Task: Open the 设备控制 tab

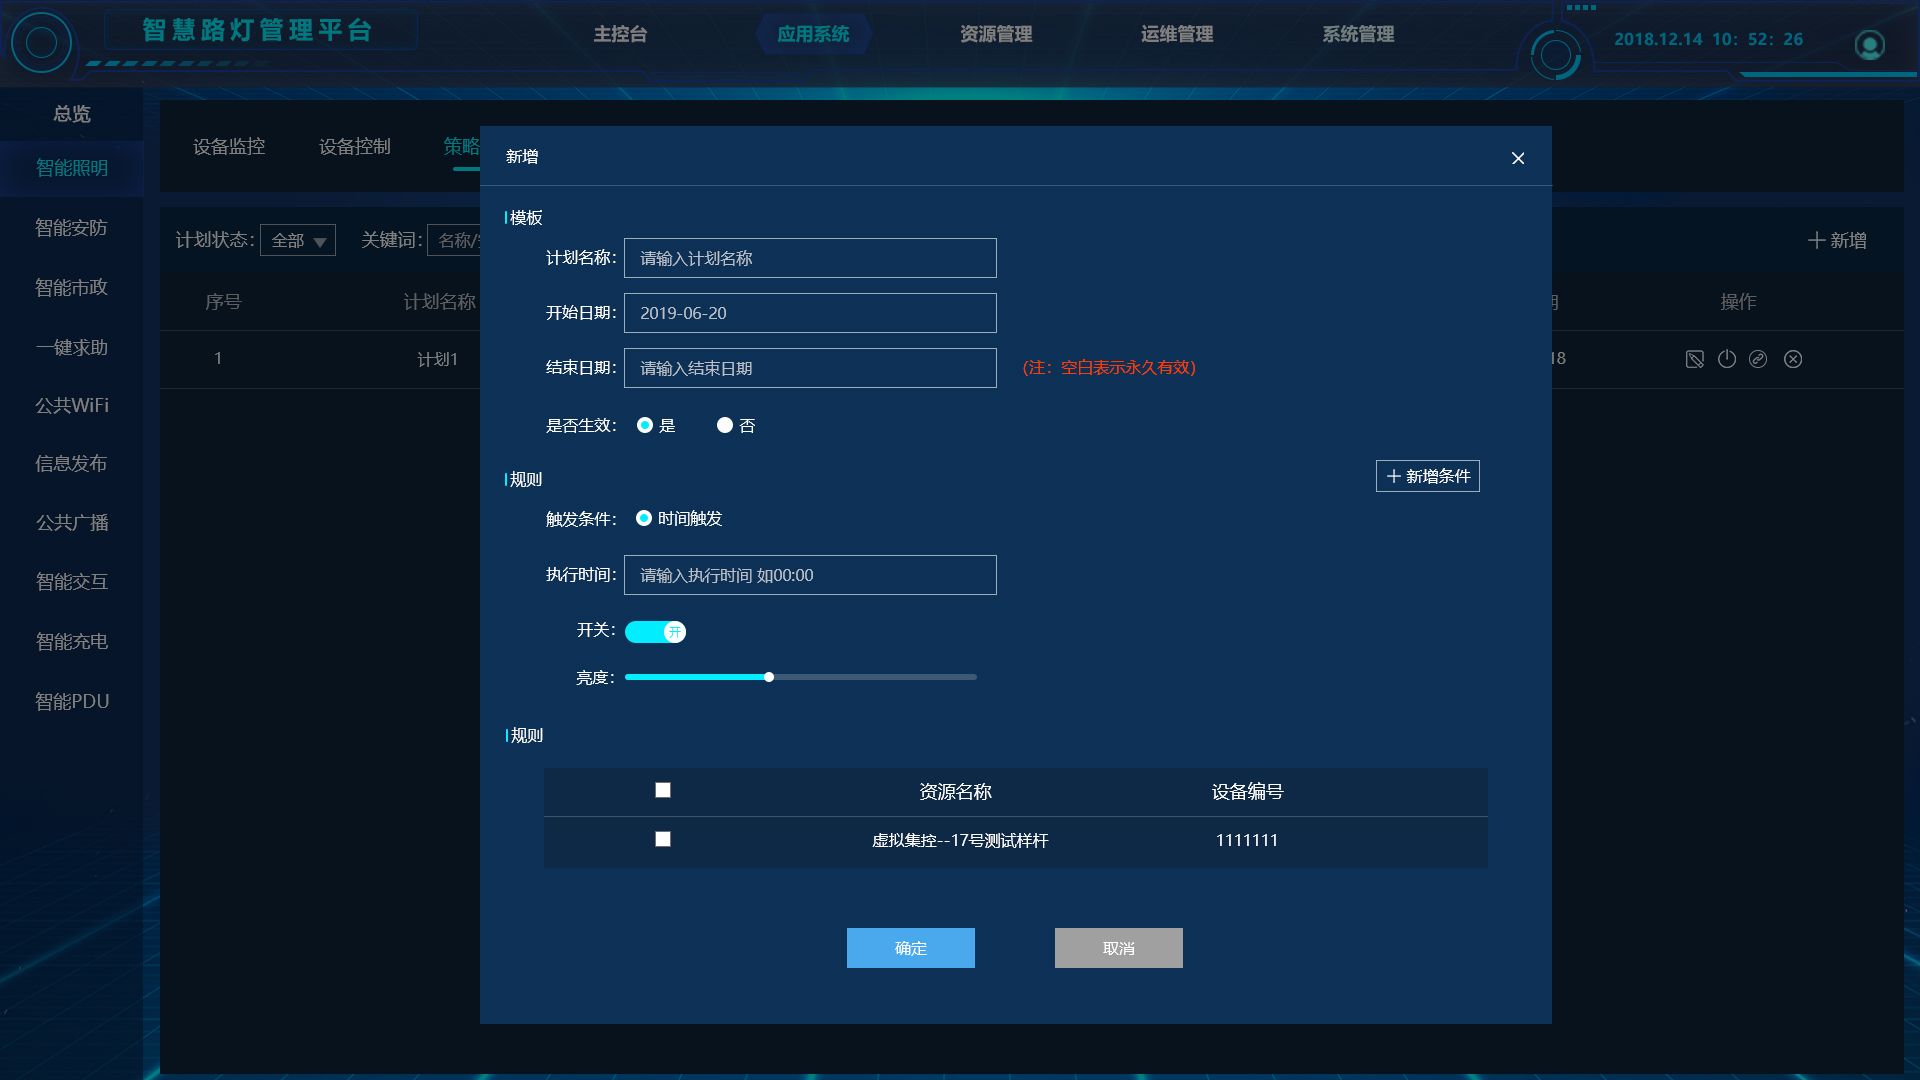Action: [x=354, y=147]
